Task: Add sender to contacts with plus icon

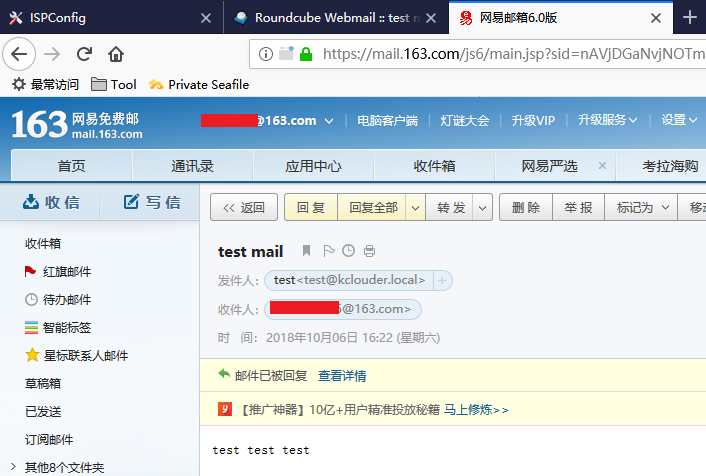Action: click(x=442, y=281)
